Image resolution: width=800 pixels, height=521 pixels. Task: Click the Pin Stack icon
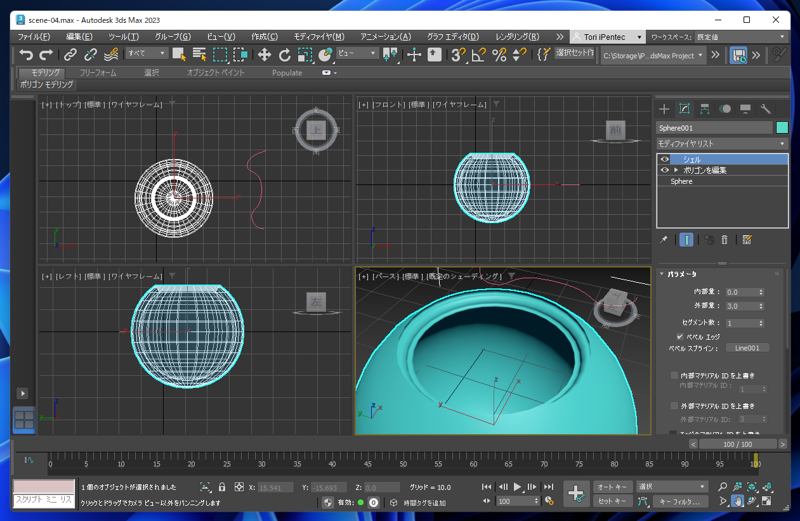[x=663, y=240]
